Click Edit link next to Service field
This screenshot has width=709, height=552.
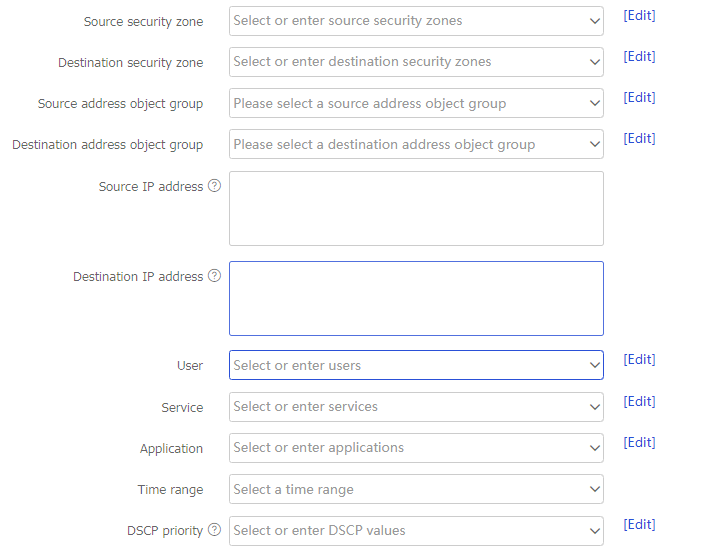(x=639, y=401)
